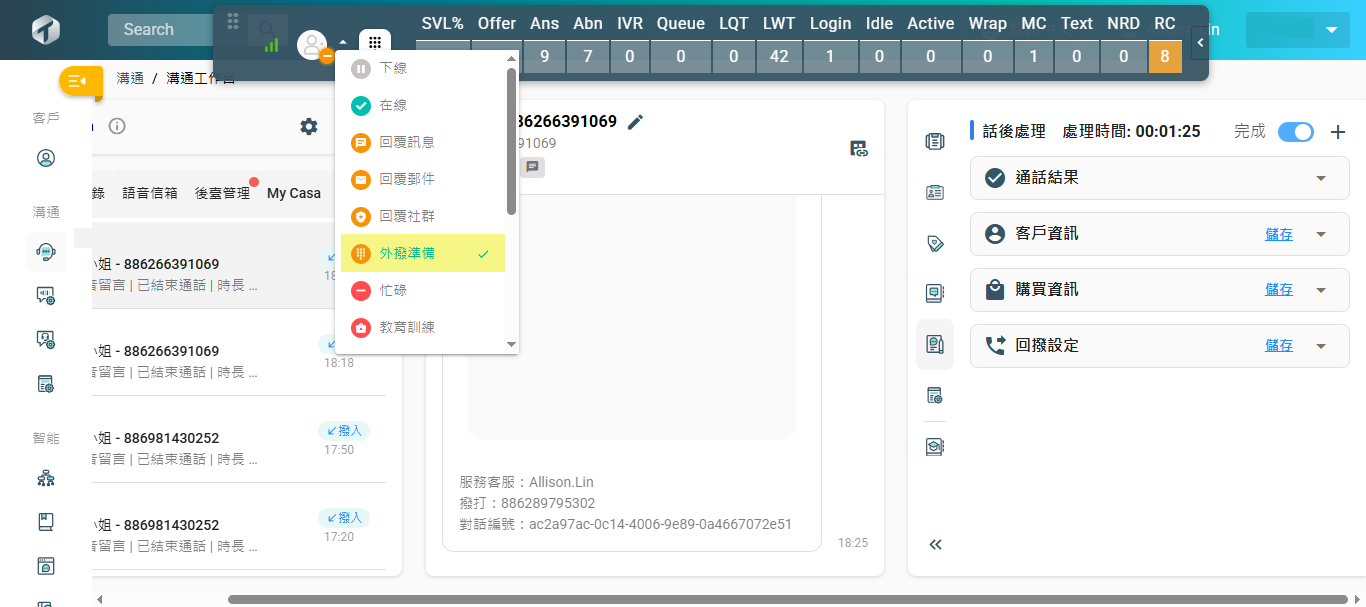1366x607 pixels.
Task: Open the customer profile sidebar icon
Action: [46, 158]
